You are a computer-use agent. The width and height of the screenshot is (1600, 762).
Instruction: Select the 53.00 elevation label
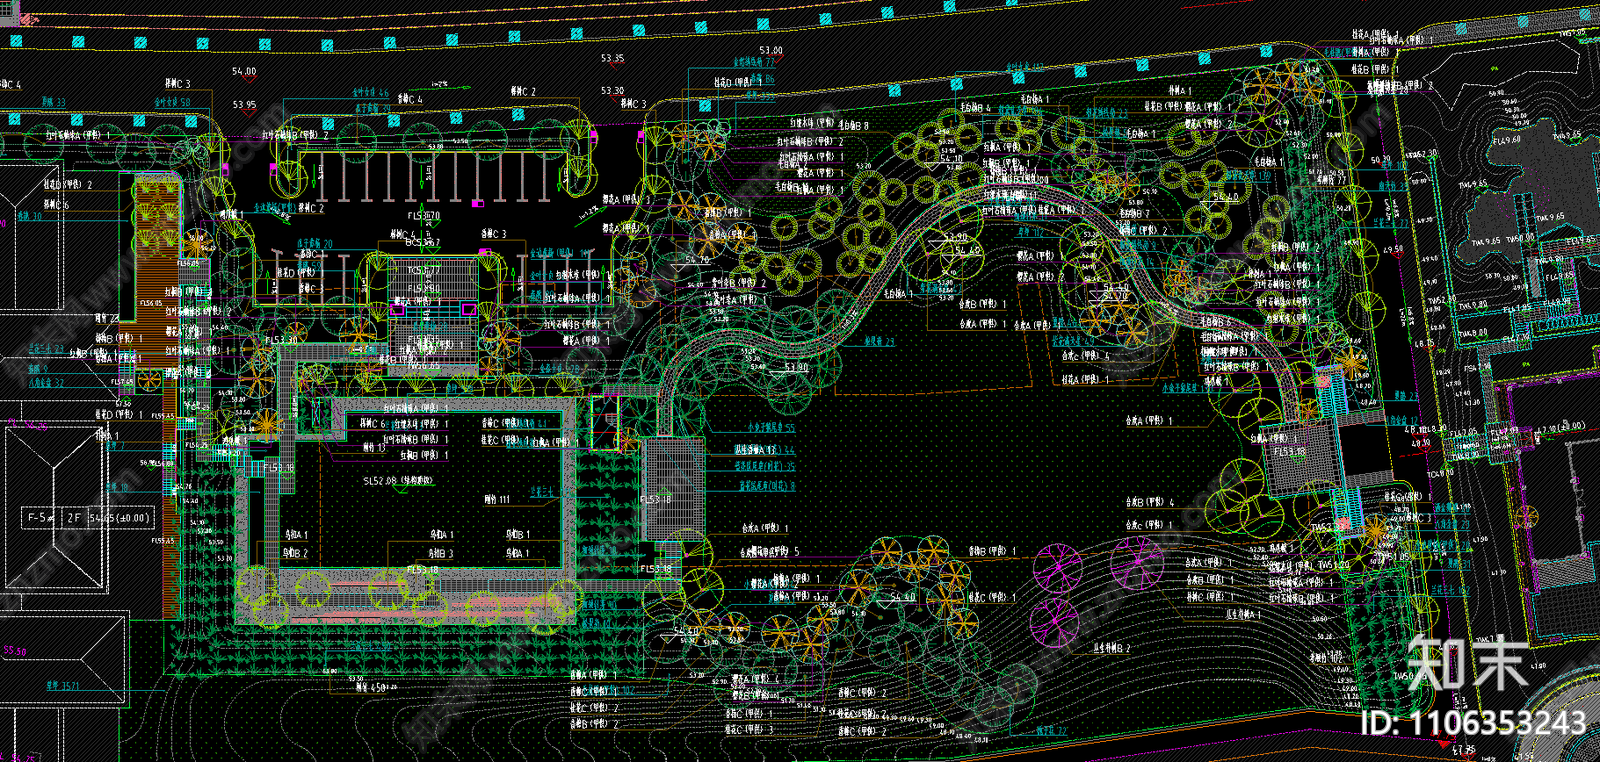[x=771, y=50]
